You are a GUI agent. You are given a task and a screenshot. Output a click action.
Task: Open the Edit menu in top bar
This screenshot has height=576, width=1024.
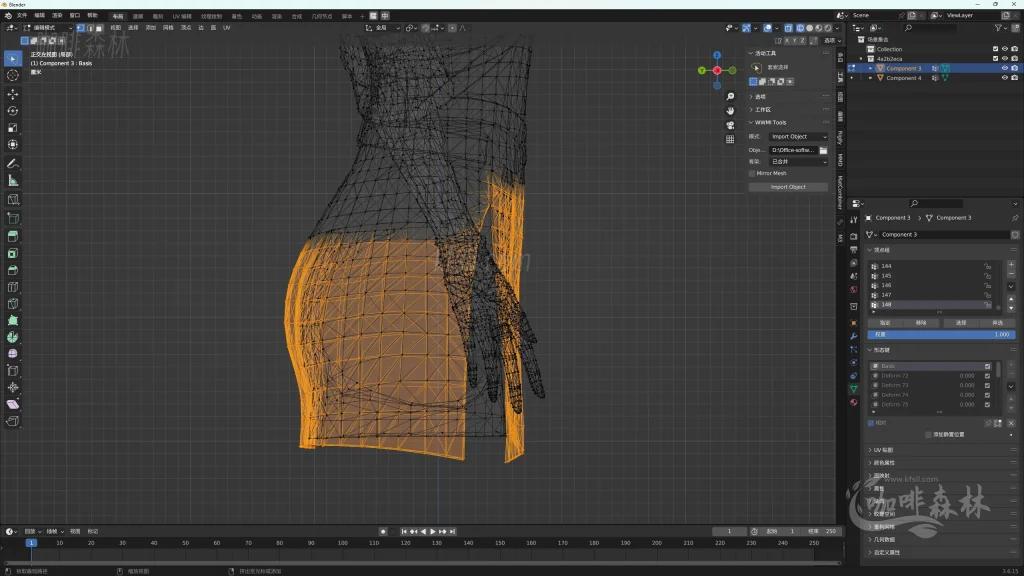pos(39,16)
